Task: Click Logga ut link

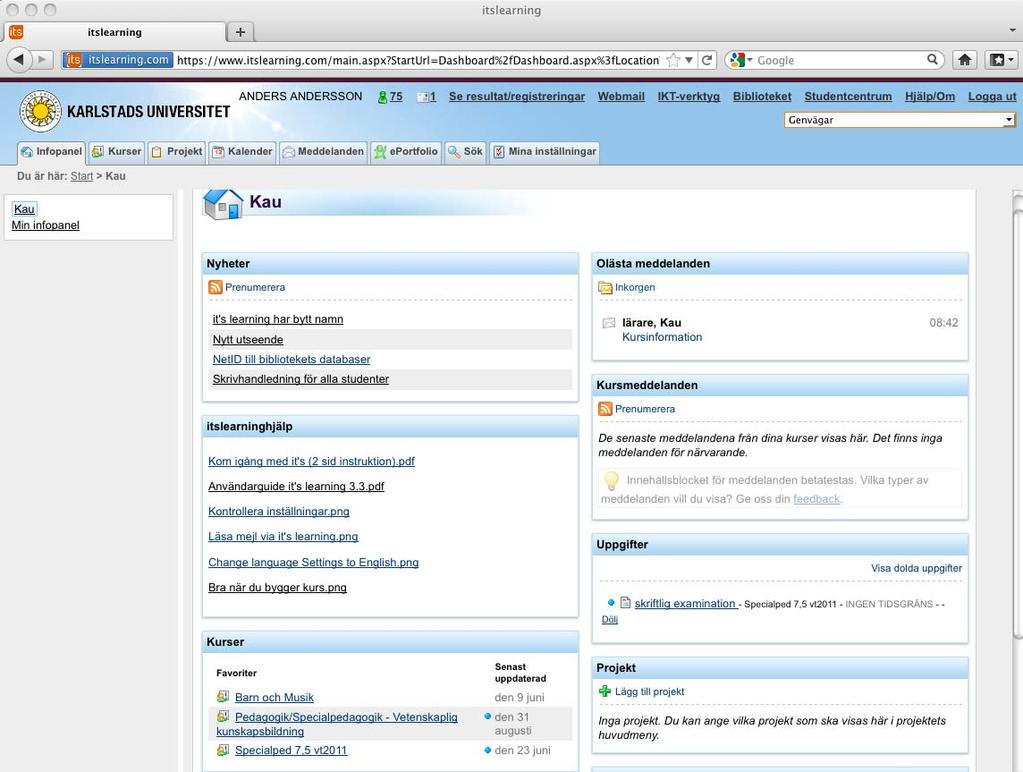Action: point(992,97)
